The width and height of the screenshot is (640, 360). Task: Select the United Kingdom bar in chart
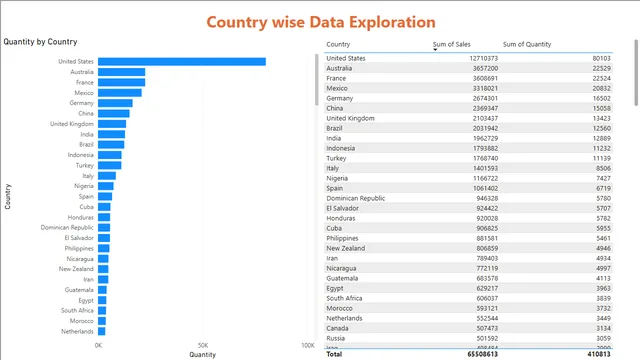(112, 124)
